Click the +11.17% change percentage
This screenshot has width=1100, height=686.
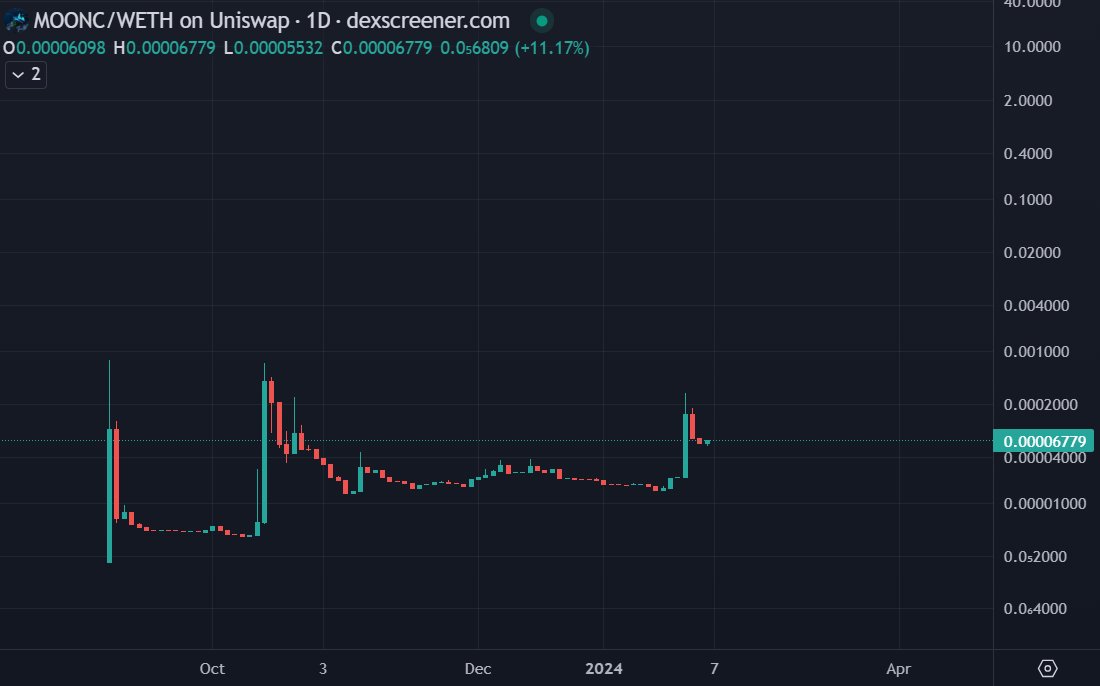point(552,48)
